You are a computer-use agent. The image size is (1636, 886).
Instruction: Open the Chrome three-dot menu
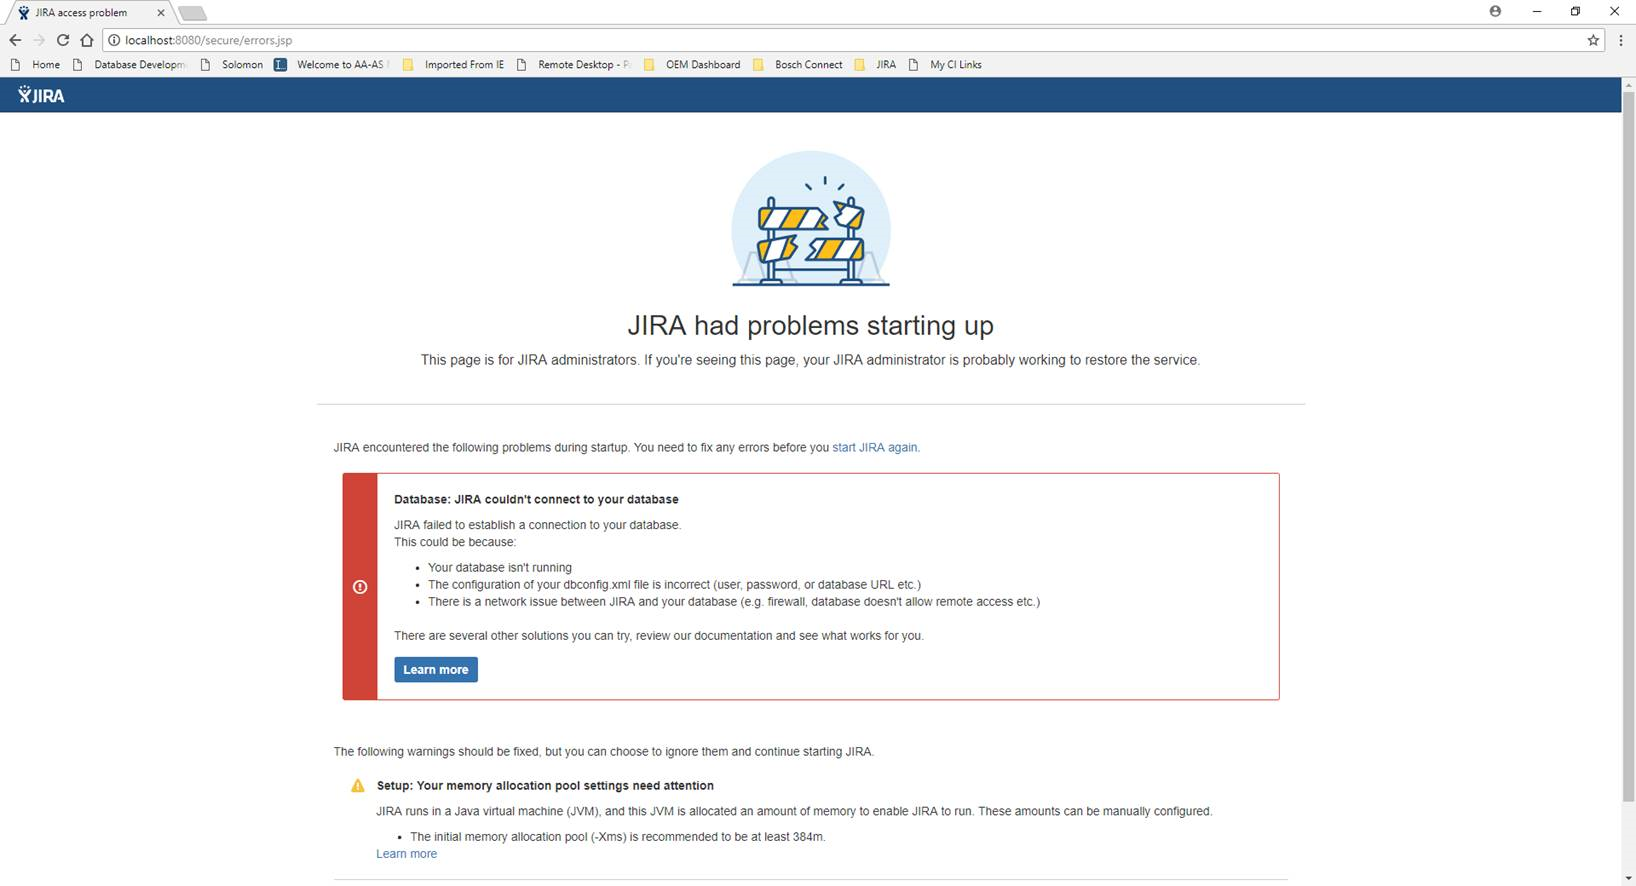click(1620, 40)
